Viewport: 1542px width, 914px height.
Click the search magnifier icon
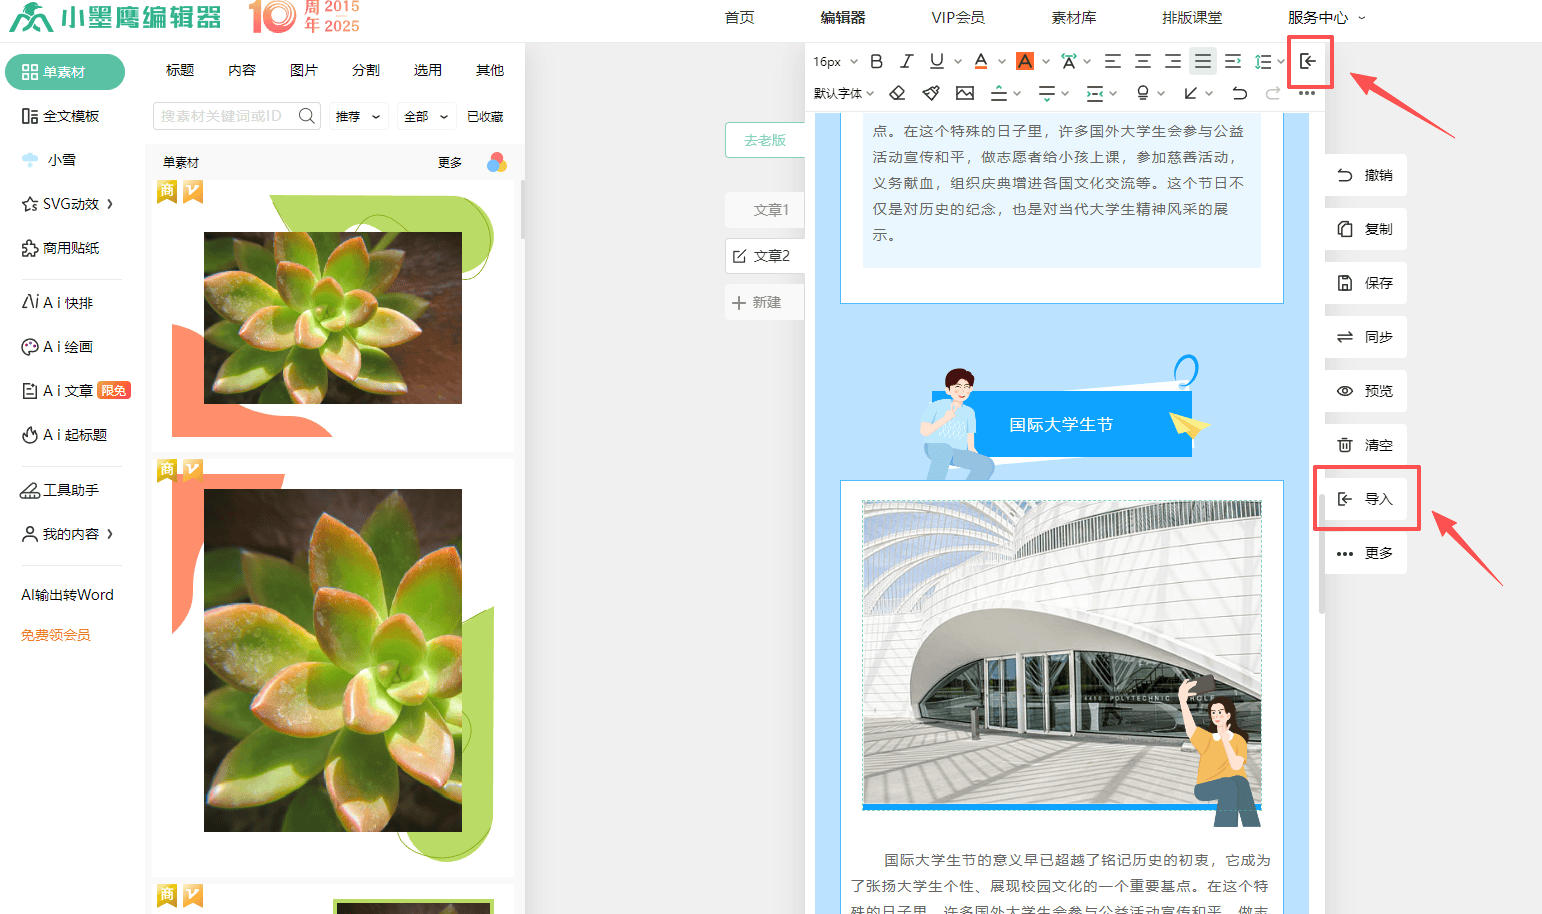tap(307, 116)
